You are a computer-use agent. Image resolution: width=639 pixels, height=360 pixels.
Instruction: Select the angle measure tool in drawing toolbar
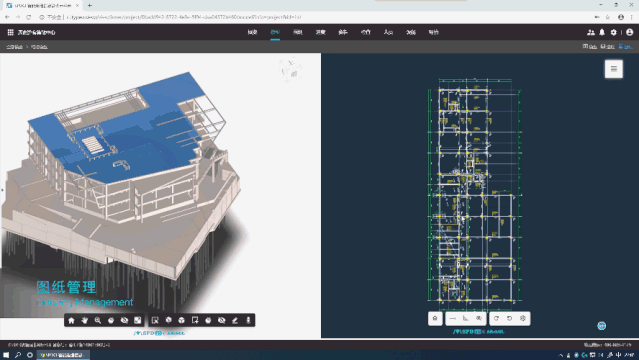(466, 318)
